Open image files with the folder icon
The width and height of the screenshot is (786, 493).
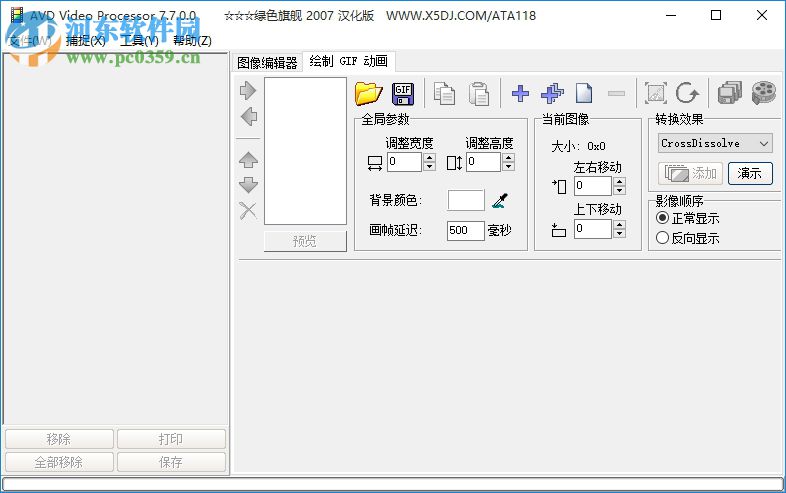click(368, 93)
